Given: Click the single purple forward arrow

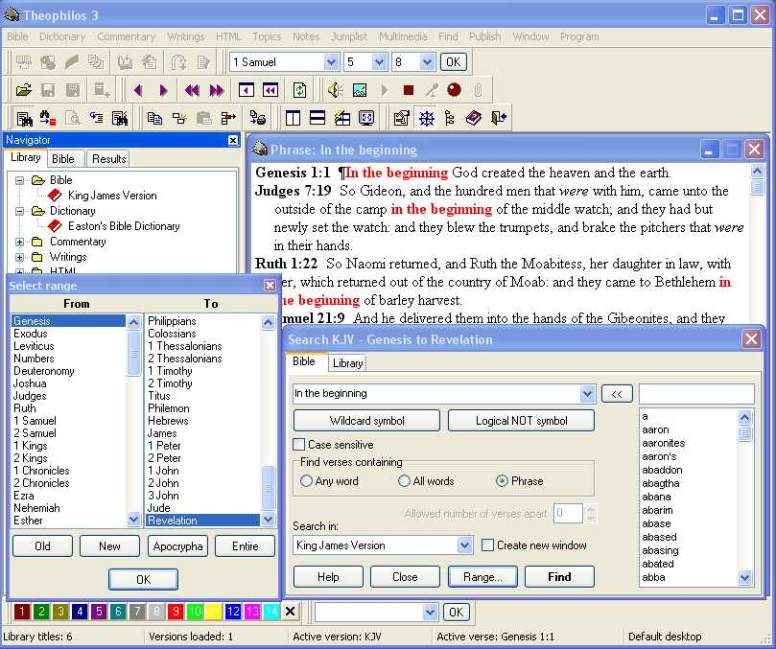Looking at the screenshot, I should [x=163, y=90].
